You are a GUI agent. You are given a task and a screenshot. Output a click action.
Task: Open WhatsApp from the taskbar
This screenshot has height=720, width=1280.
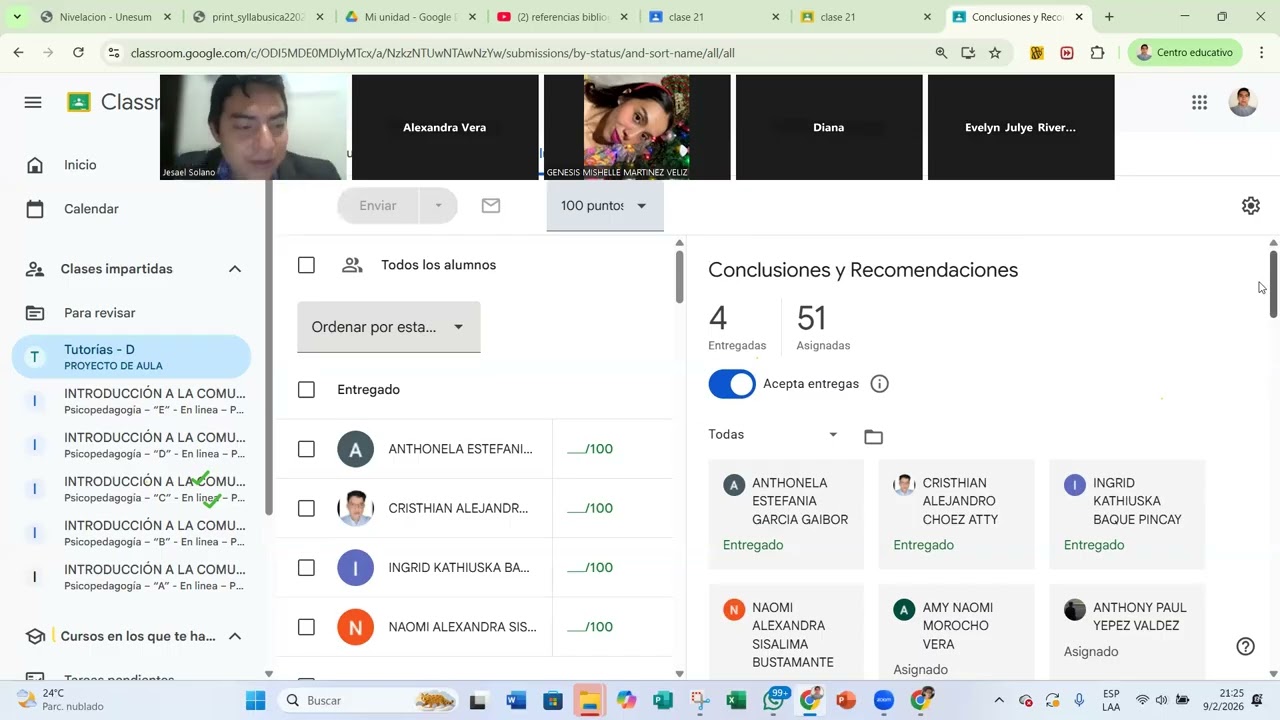tap(773, 700)
